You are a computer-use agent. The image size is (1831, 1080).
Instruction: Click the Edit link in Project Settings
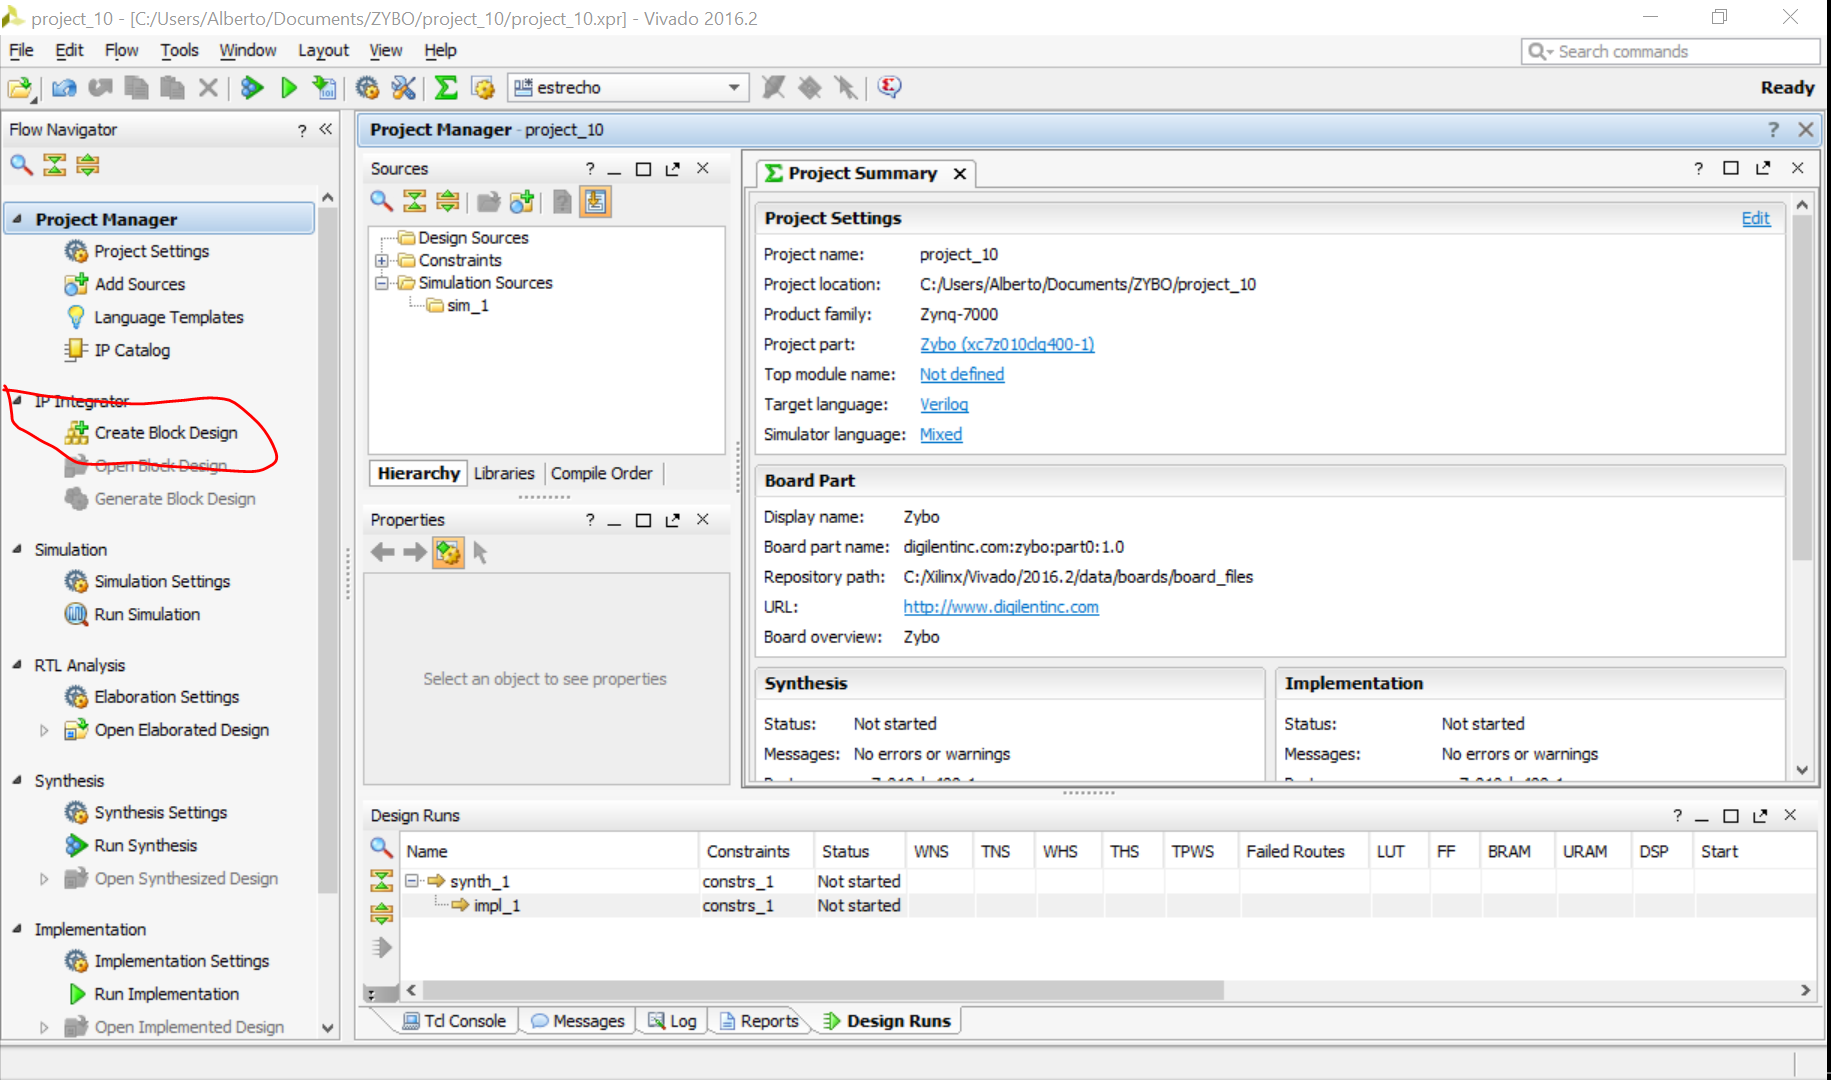pos(1755,218)
